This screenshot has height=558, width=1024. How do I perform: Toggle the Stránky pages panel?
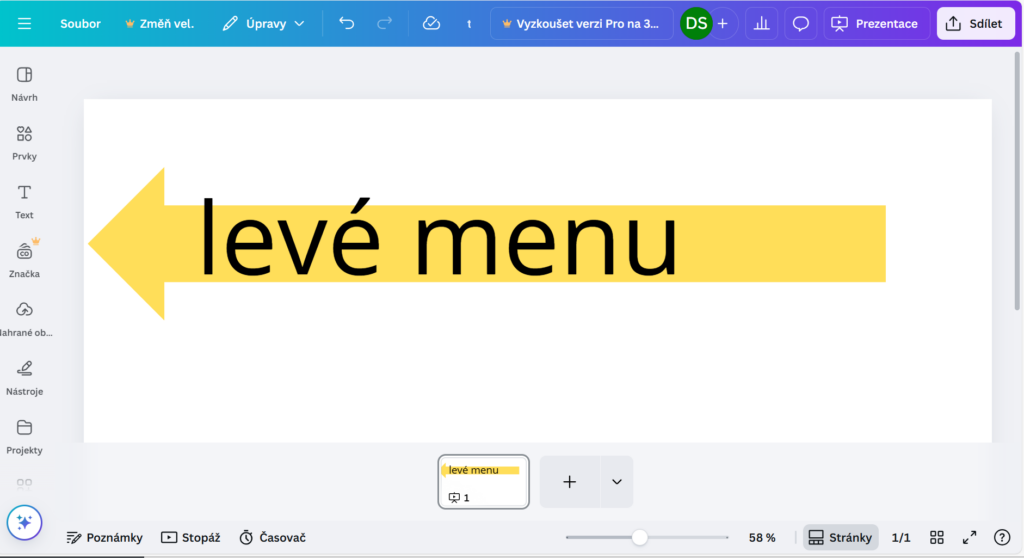click(x=840, y=537)
